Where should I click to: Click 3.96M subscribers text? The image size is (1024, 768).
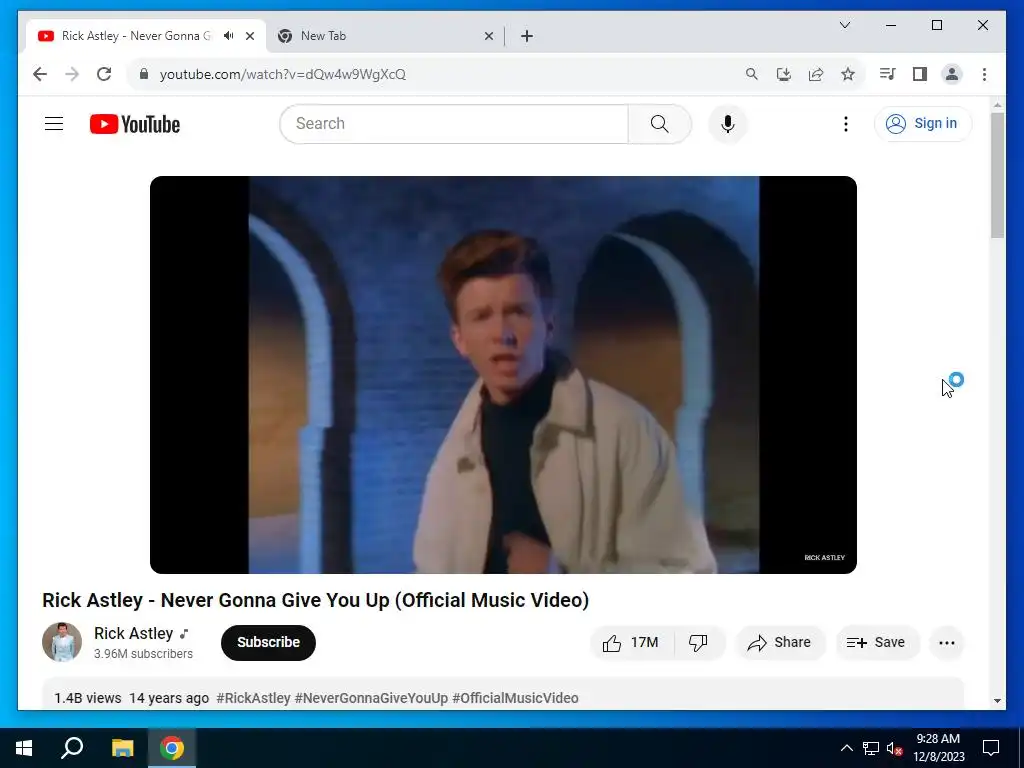point(143,654)
